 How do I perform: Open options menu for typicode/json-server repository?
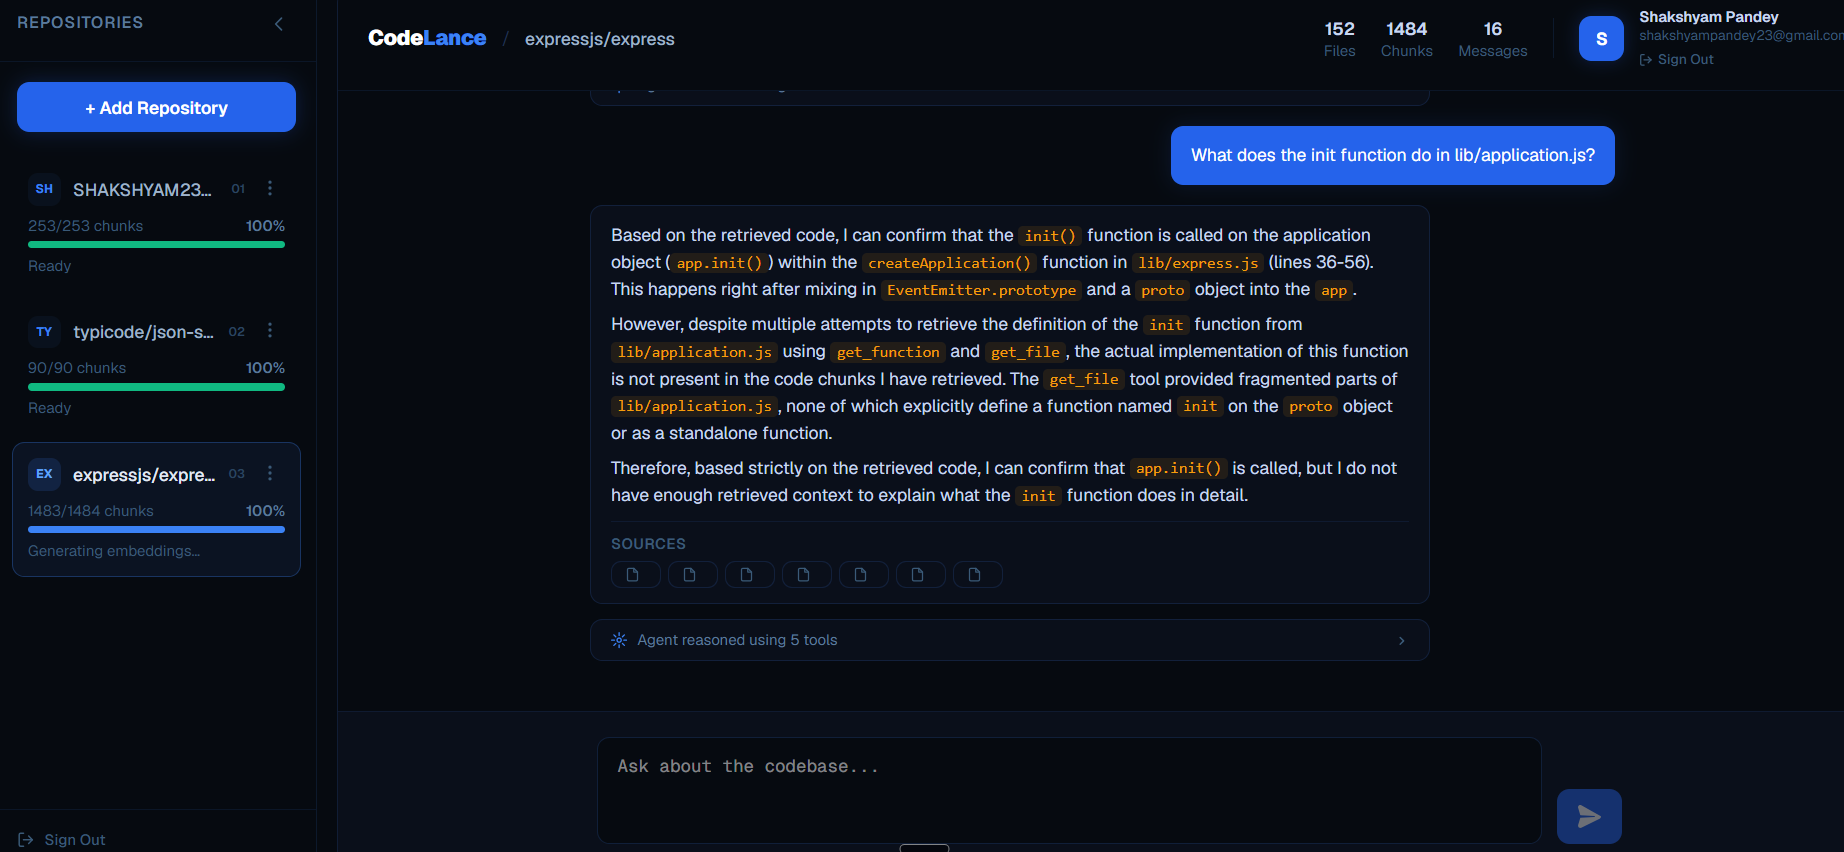coord(270,330)
